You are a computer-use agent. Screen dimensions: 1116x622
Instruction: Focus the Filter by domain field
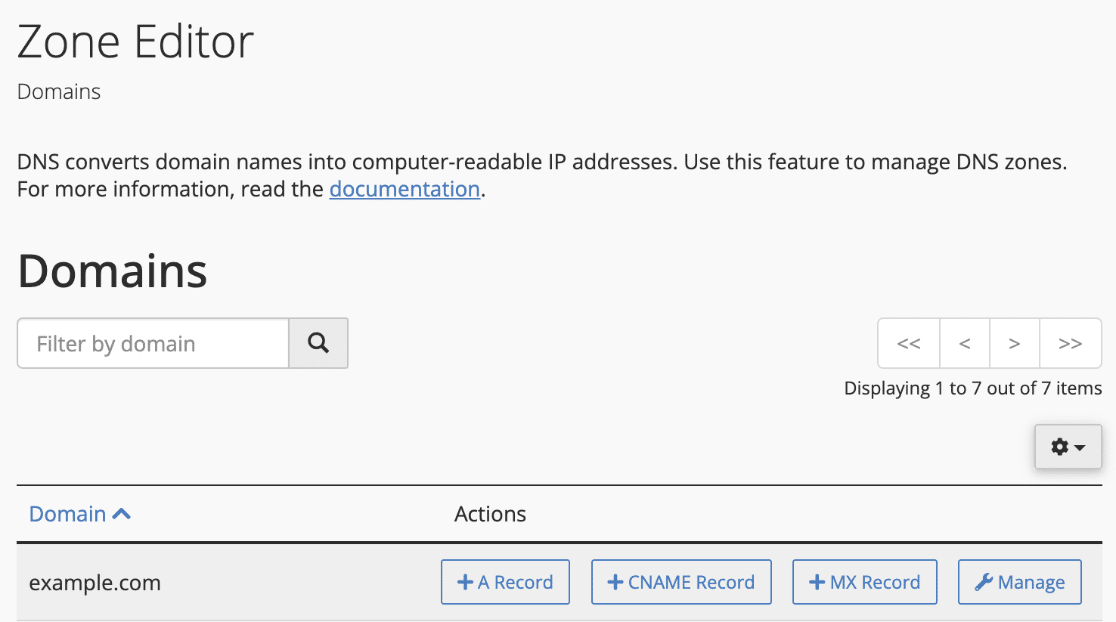click(x=153, y=343)
